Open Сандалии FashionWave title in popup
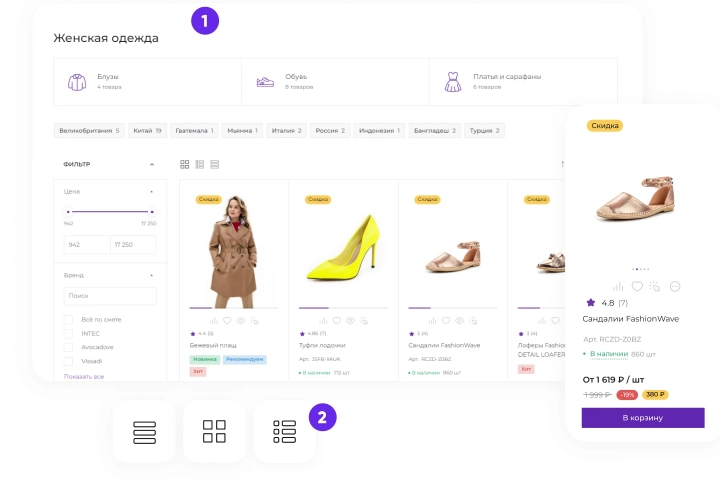Screen dimensions: 720x479 (x=630, y=319)
